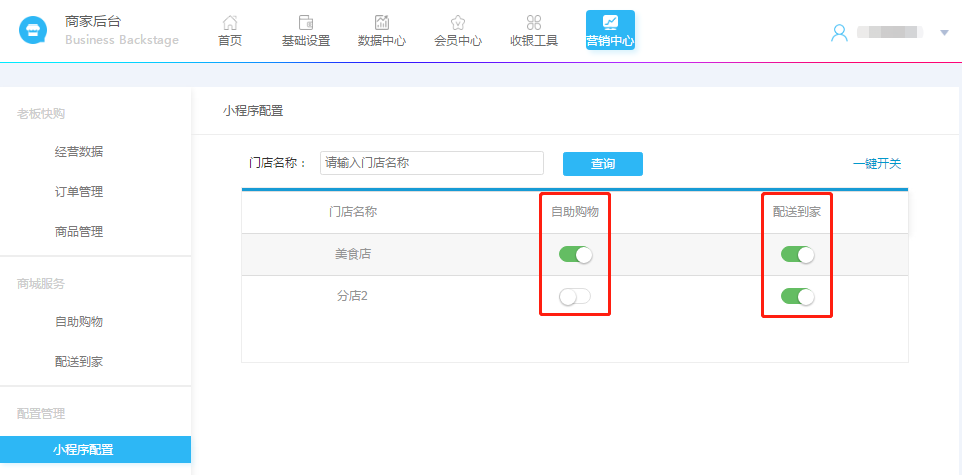Focus the 门店名称 input field
Image resolution: width=962 pixels, height=475 pixels.
click(431, 163)
